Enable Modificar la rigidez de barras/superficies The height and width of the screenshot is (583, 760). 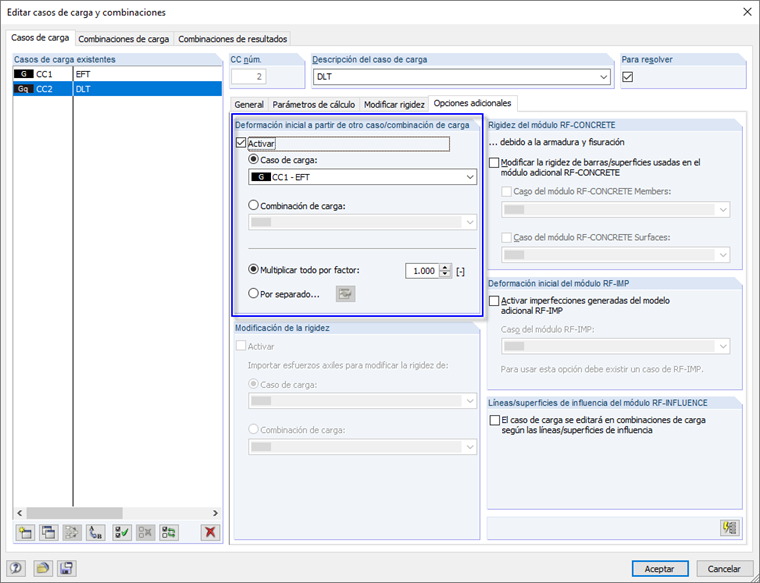point(494,163)
